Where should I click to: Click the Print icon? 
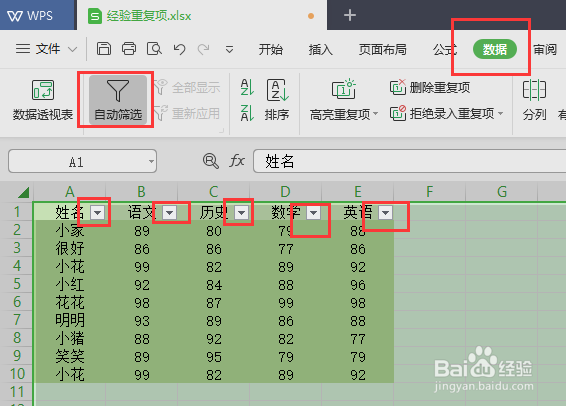coord(129,49)
